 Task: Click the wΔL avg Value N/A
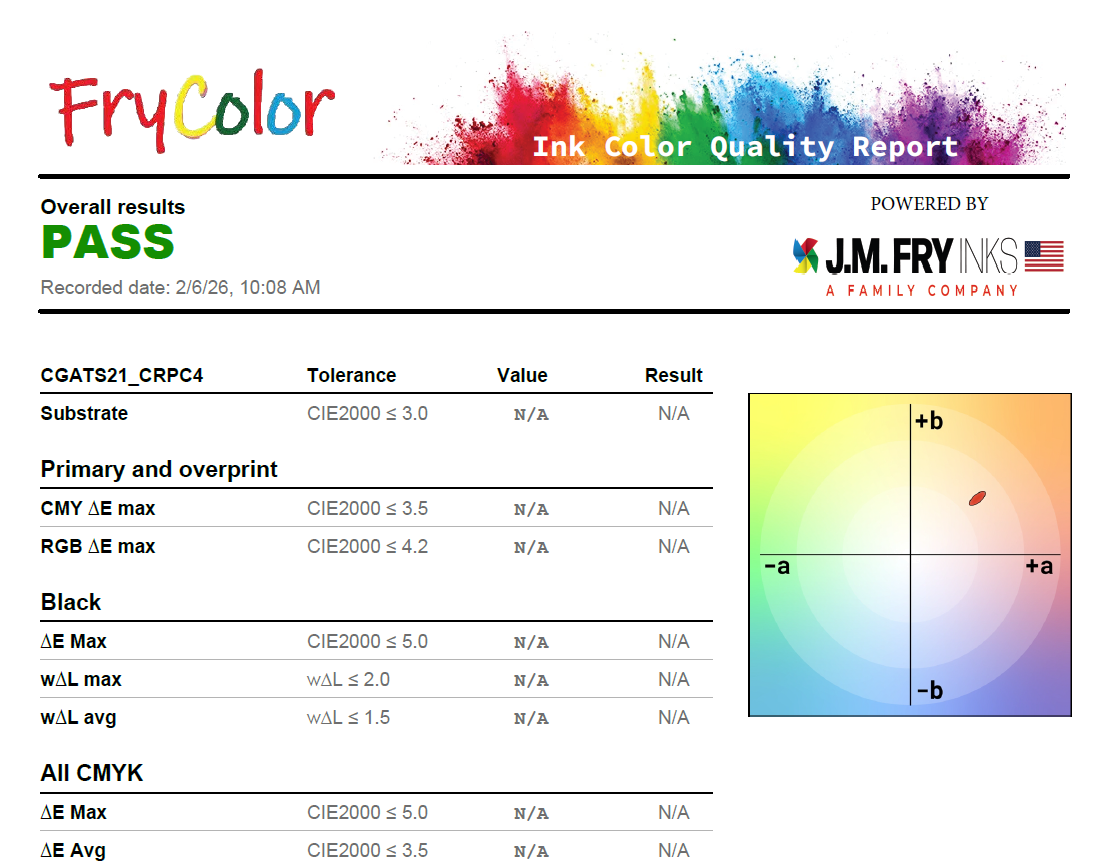(531, 718)
